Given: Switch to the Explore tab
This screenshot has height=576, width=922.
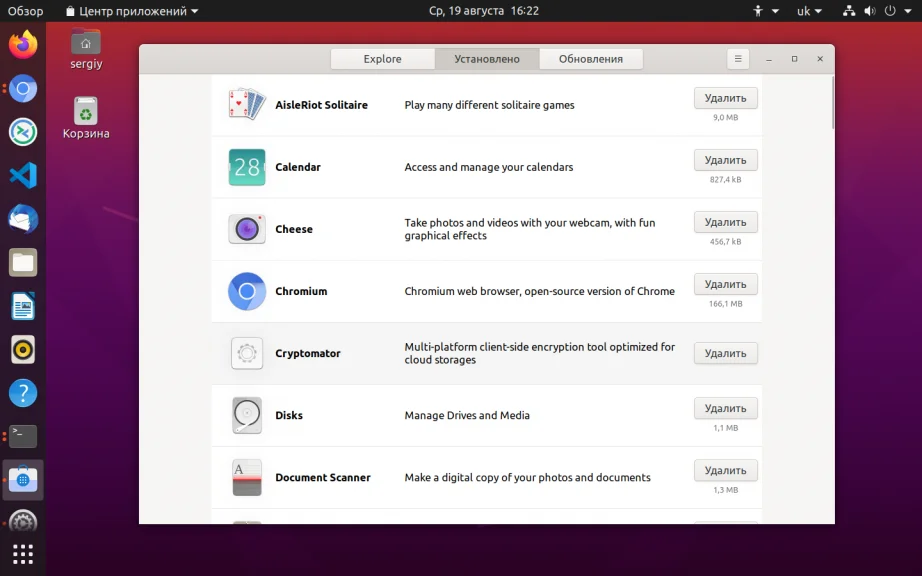Looking at the screenshot, I should point(383,59).
